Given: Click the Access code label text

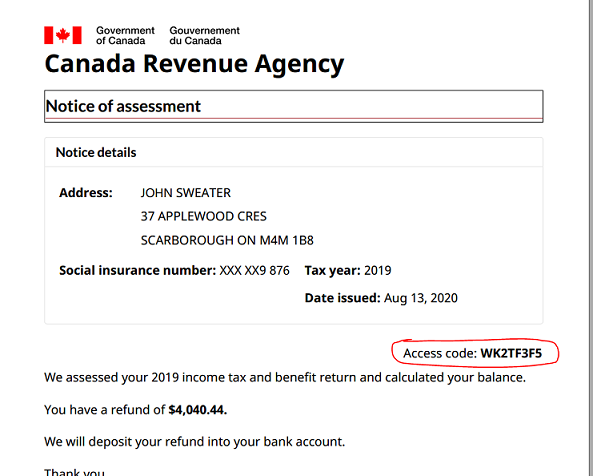Looking at the screenshot, I should click(440, 353).
